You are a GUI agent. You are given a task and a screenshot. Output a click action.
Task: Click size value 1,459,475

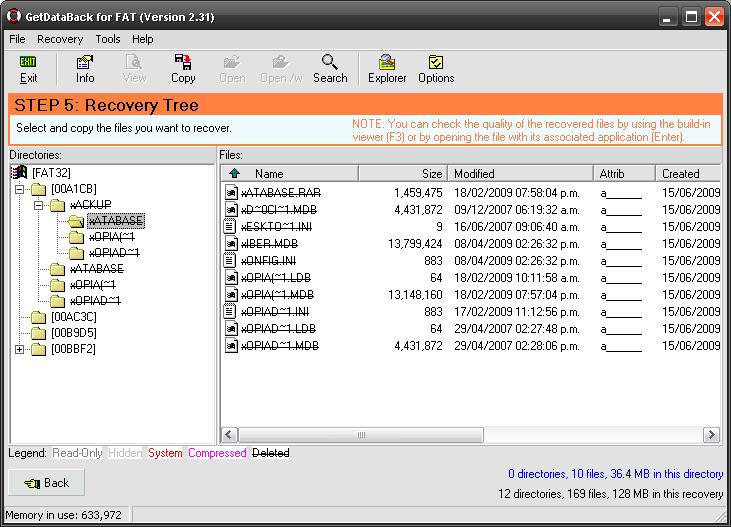[418, 193]
